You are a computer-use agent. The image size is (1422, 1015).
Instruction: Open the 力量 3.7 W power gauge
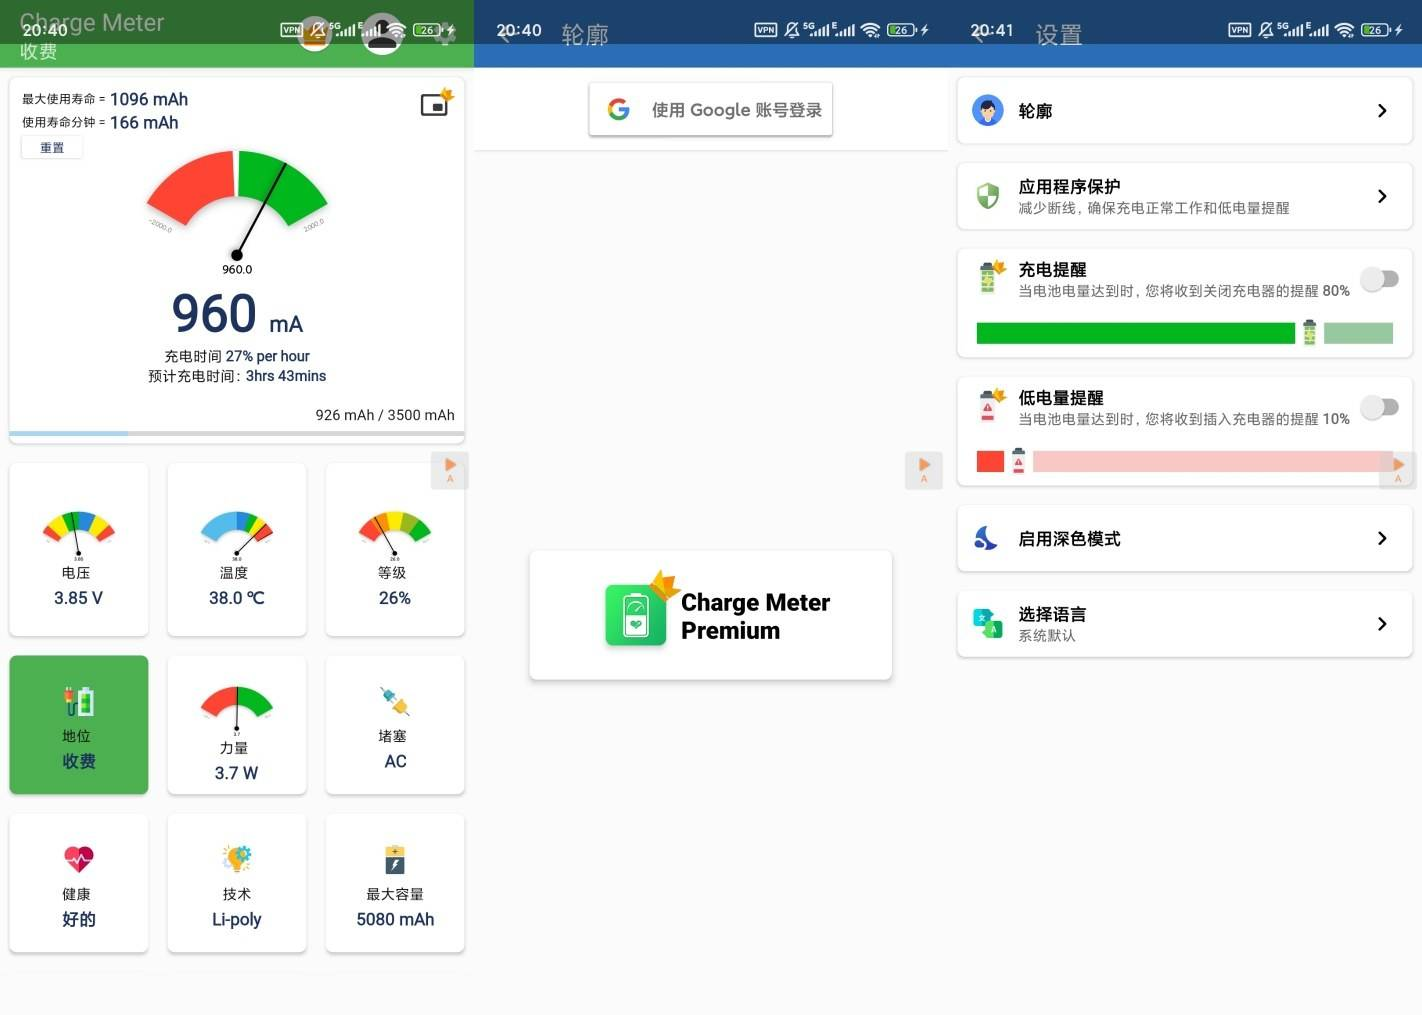click(237, 725)
